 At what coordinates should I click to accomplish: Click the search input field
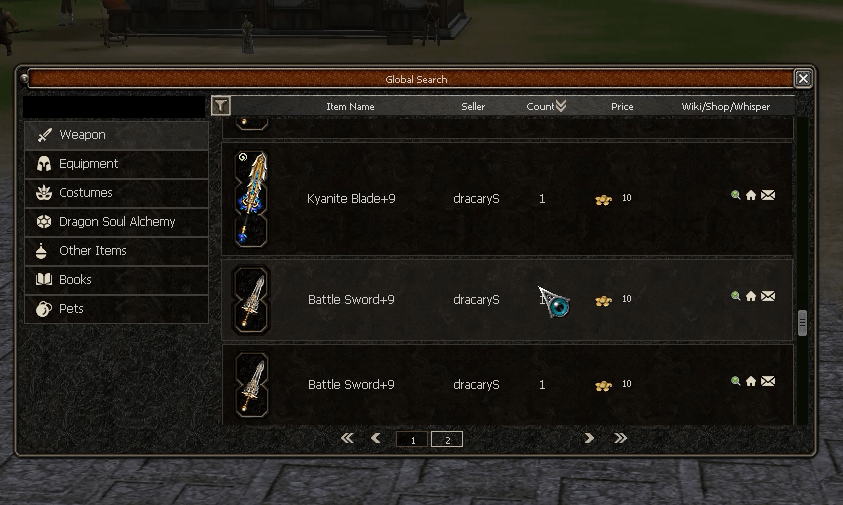coord(114,106)
